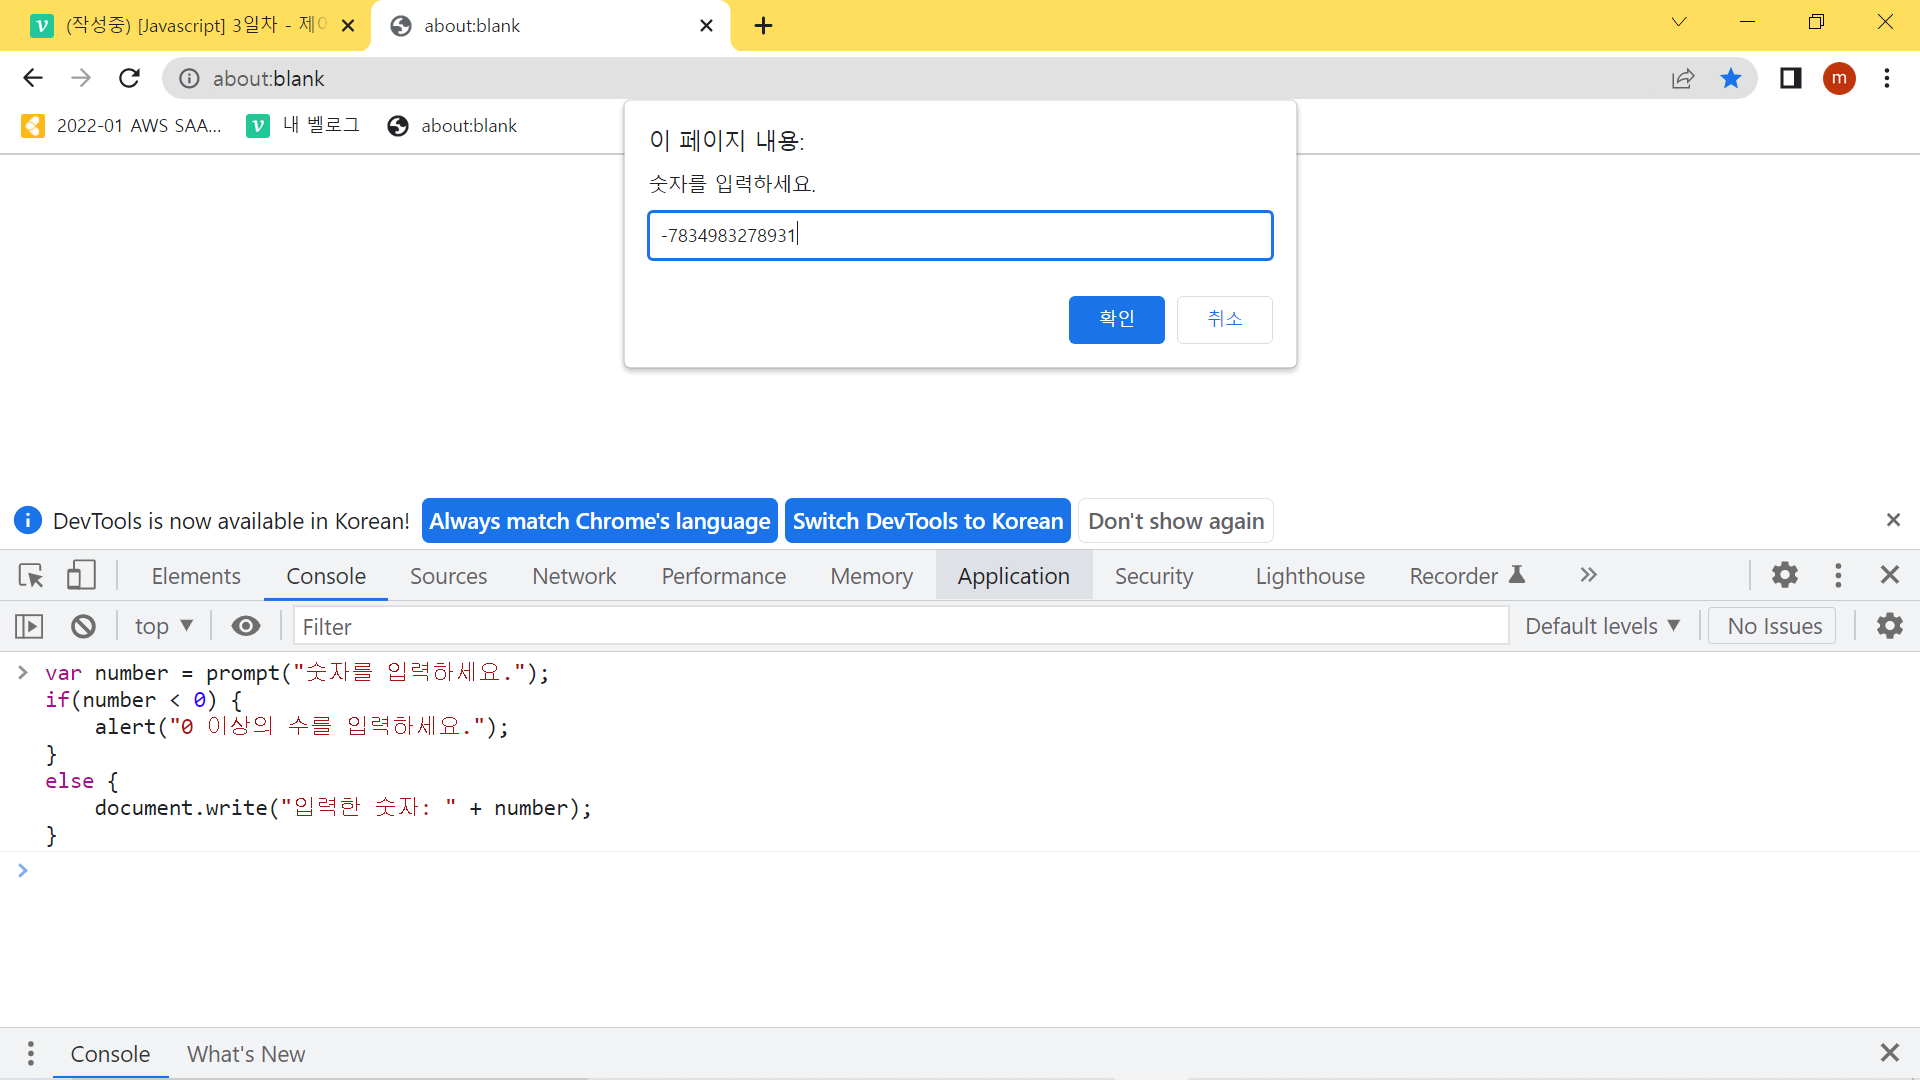The width and height of the screenshot is (1920, 1080).
Task: Toggle the device toolbar icon
Action: tap(81, 576)
